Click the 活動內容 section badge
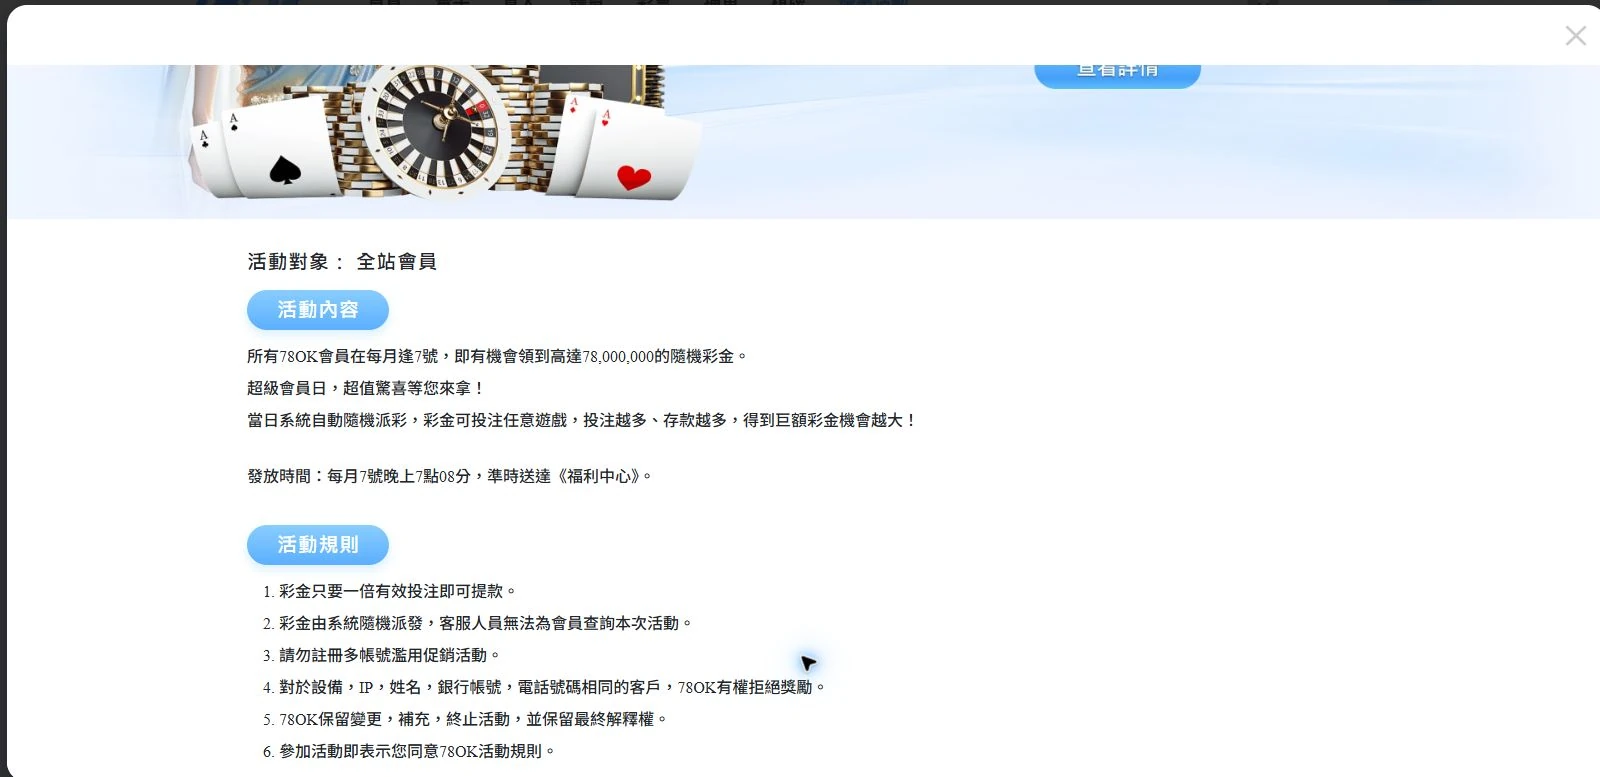Image resolution: width=1600 pixels, height=777 pixels. (x=318, y=310)
